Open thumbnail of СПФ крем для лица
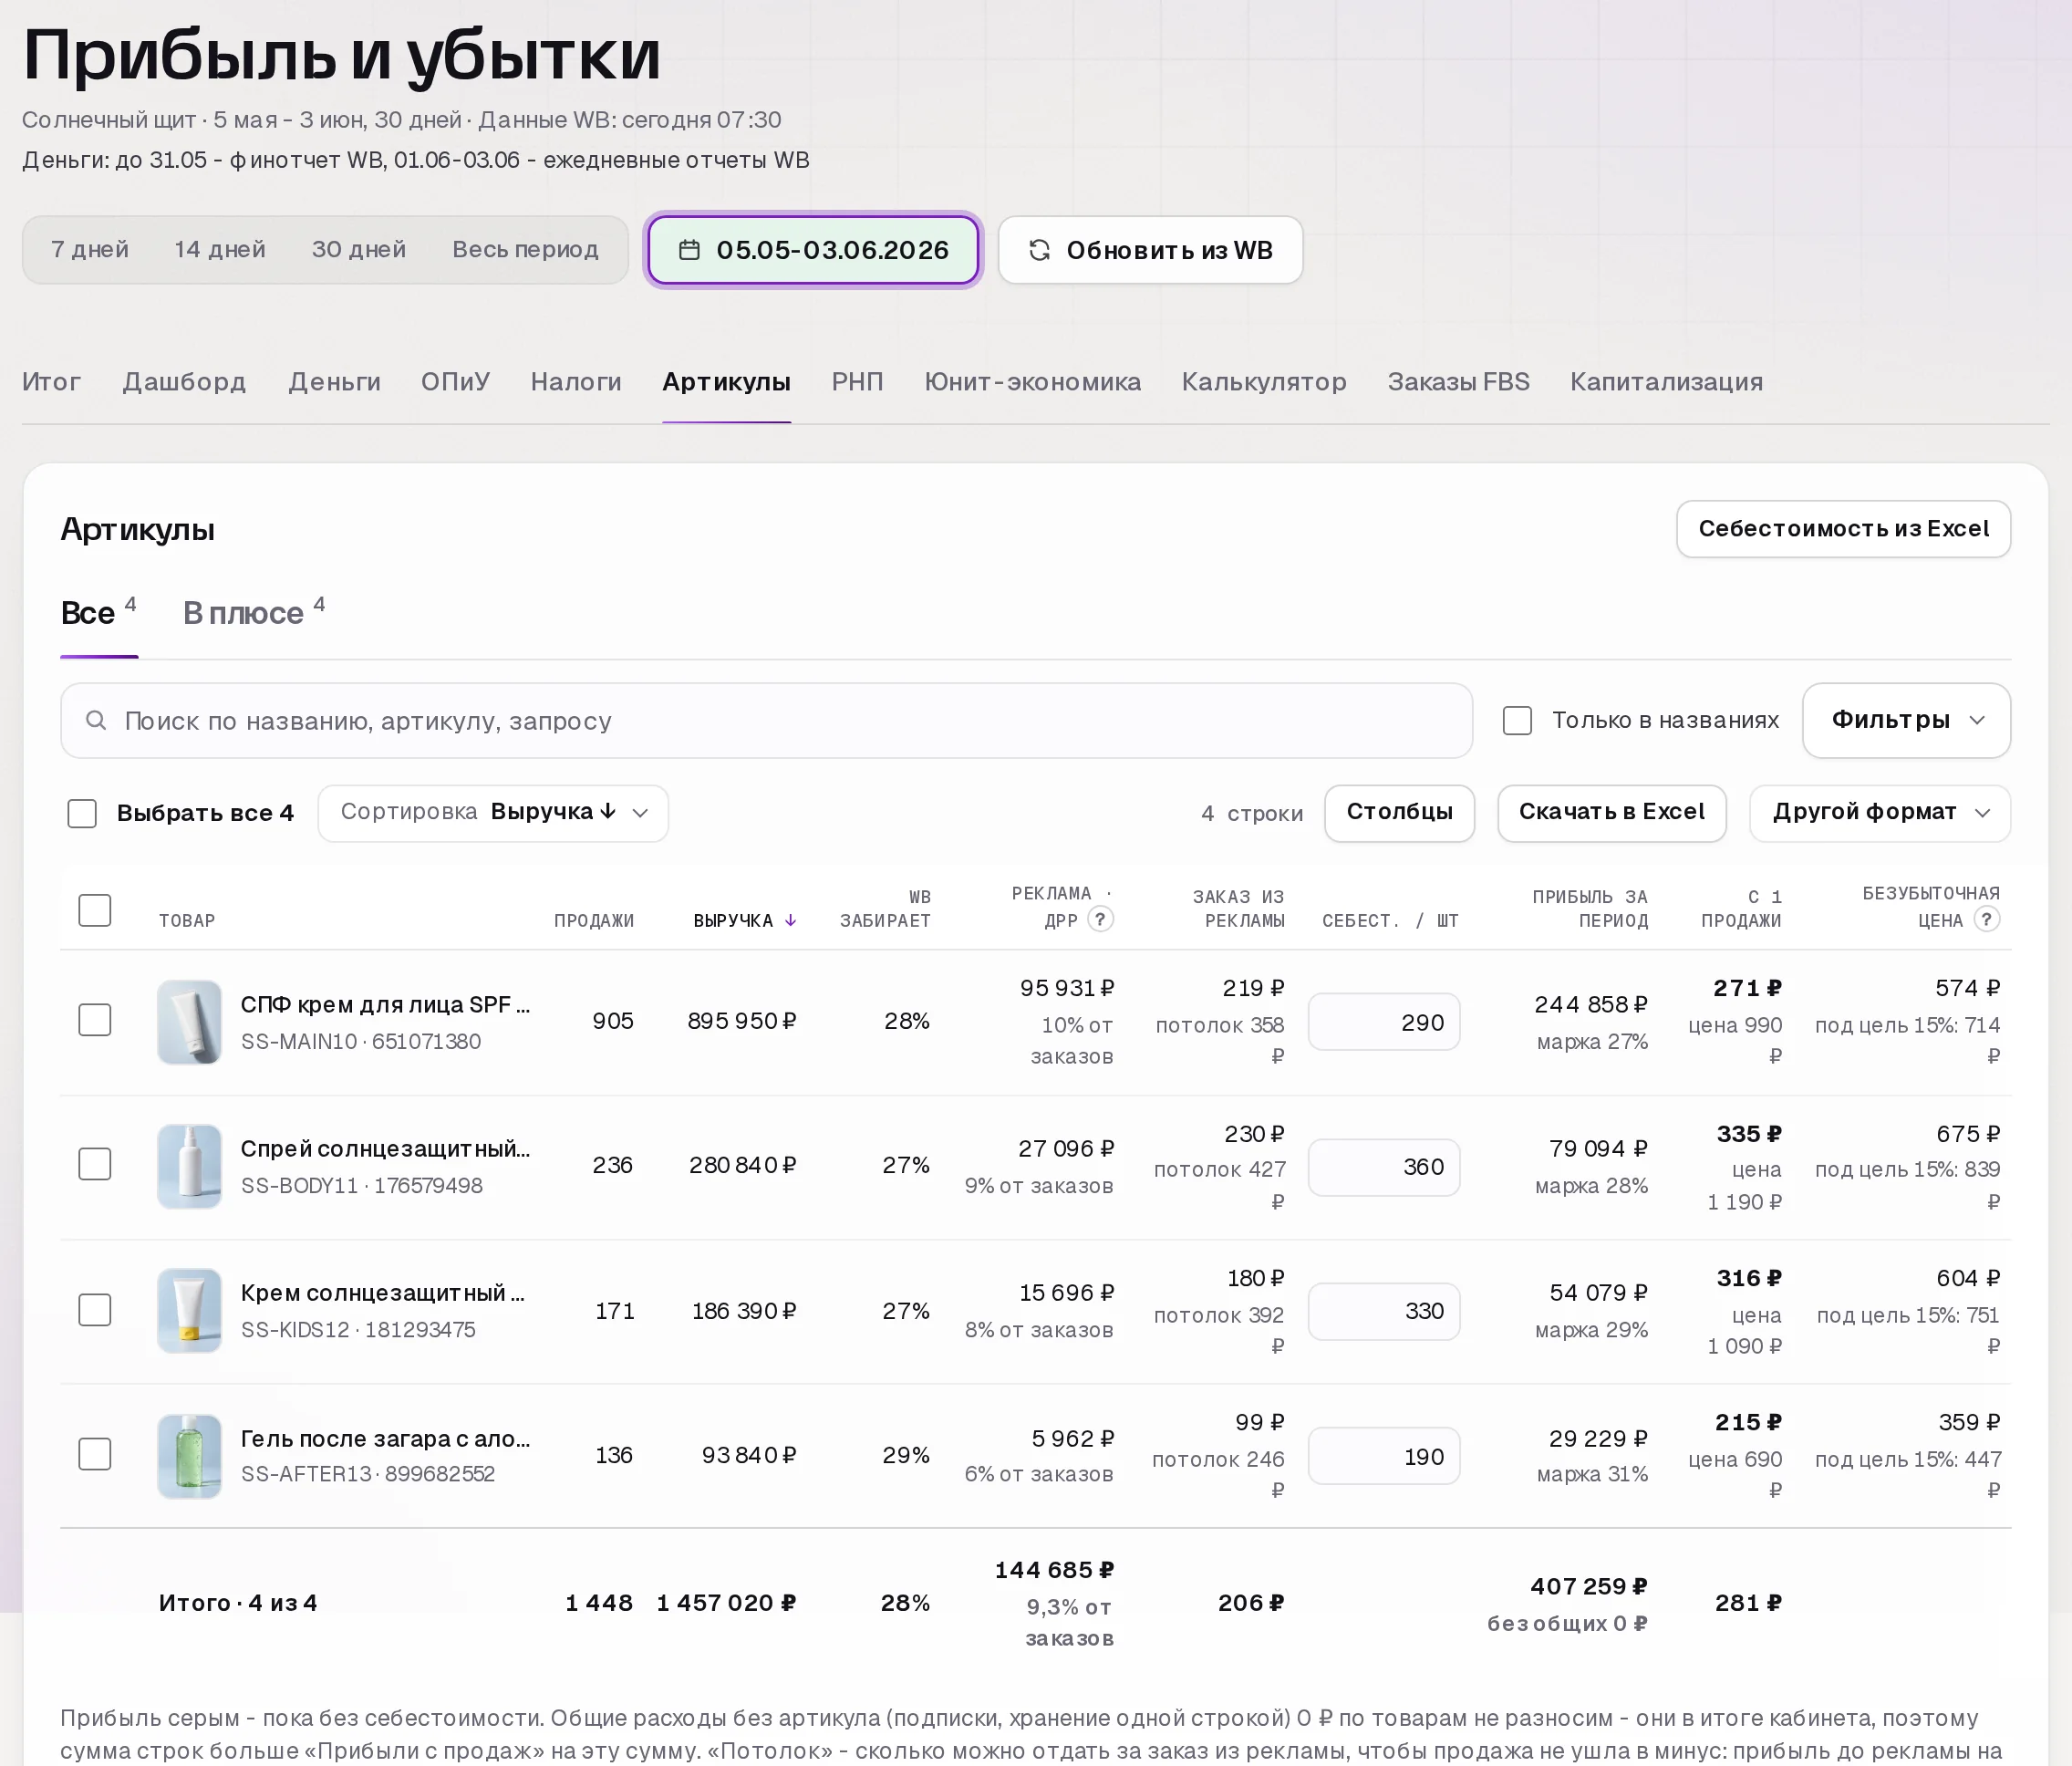The width and height of the screenshot is (2072, 1766). pyautogui.click(x=189, y=1022)
